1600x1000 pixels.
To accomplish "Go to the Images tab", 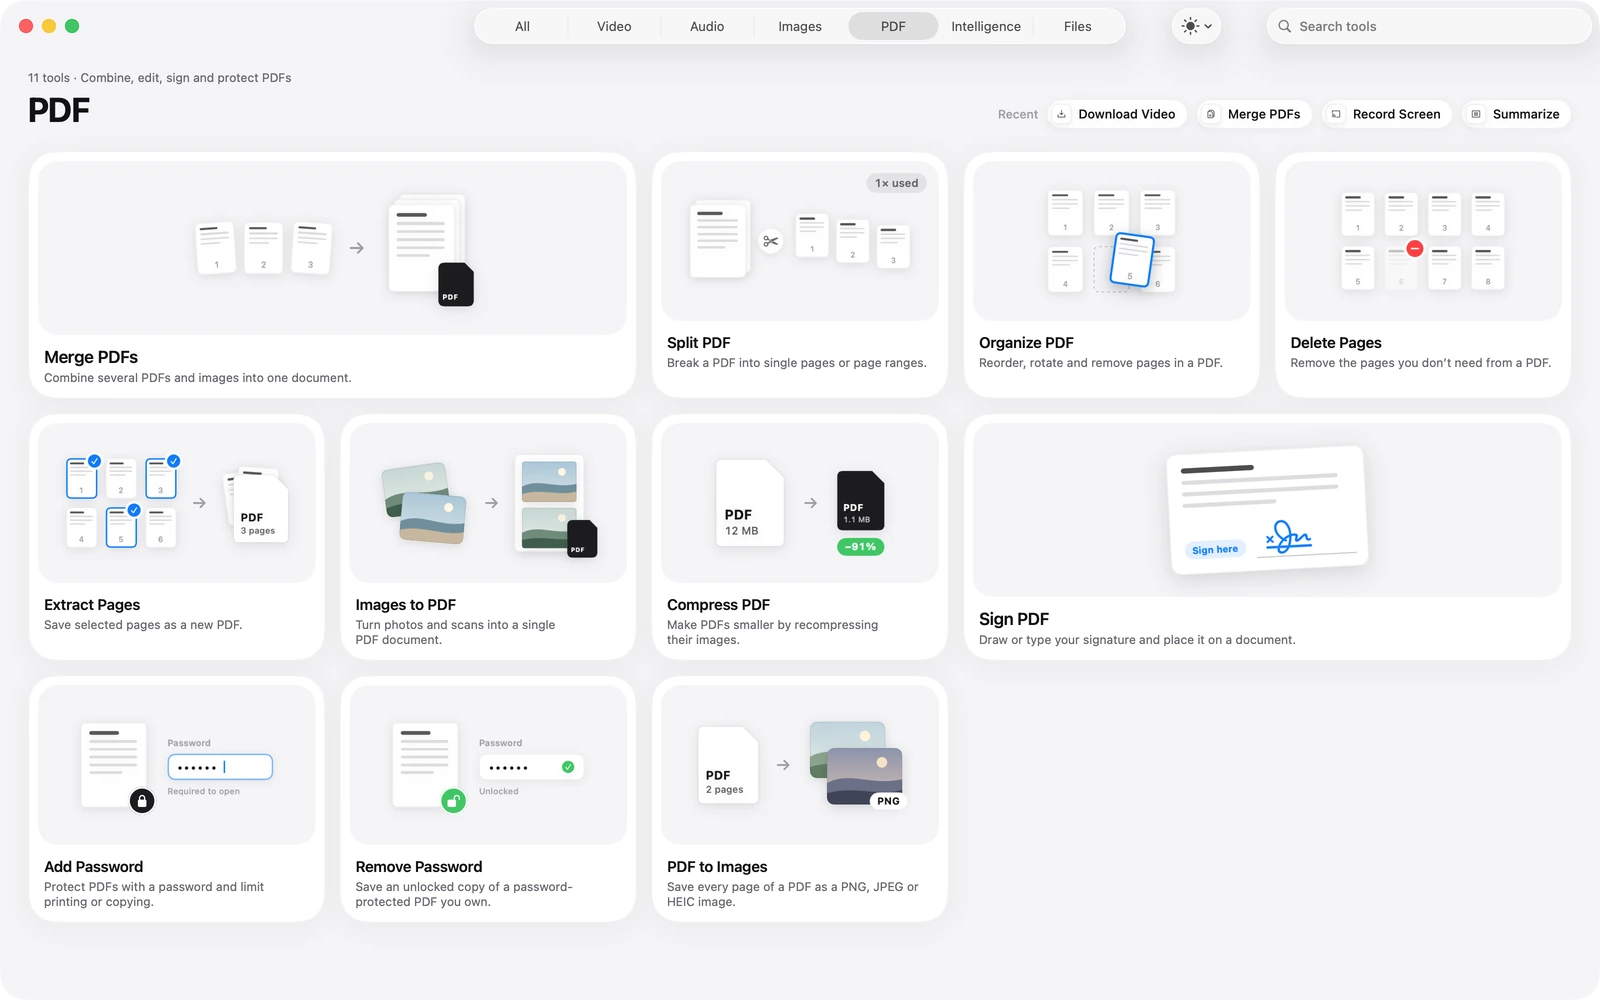I will click(800, 26).
